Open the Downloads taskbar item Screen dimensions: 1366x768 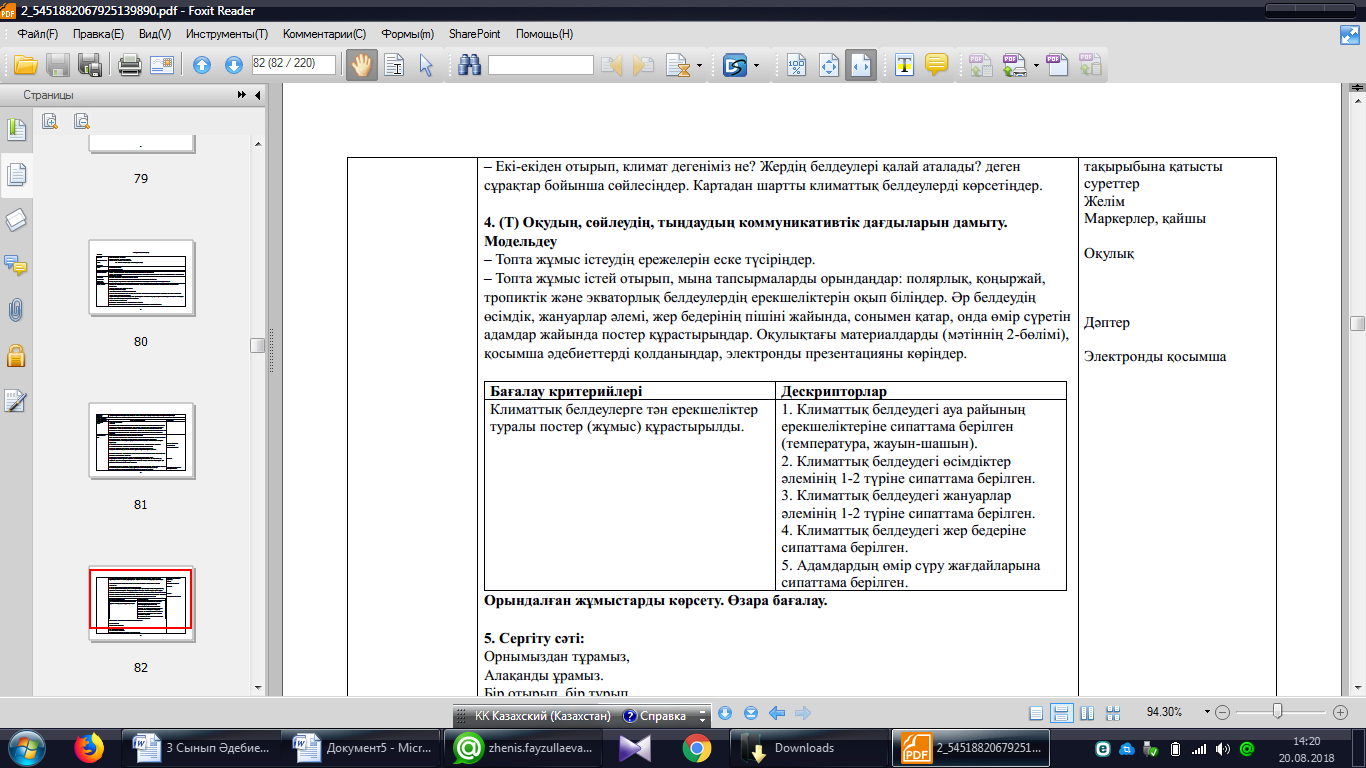point(807,747)
